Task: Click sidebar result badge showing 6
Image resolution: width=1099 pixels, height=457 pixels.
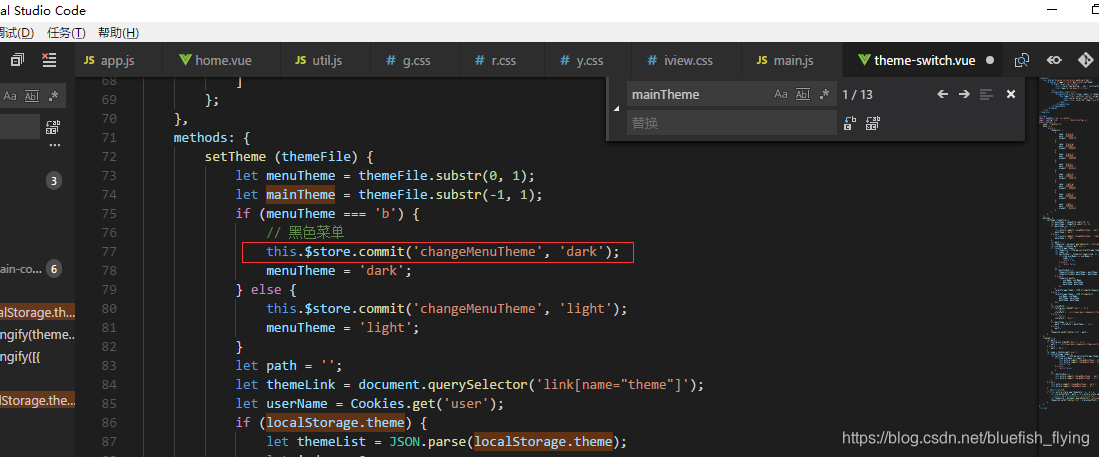Action: tap(54, 268)
